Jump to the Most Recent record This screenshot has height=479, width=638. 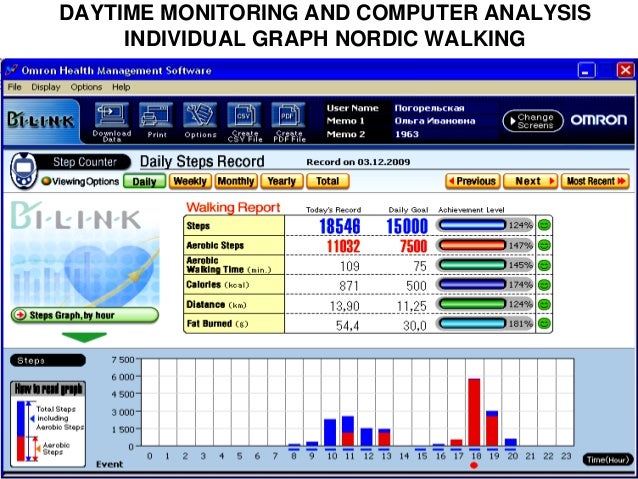595,181
